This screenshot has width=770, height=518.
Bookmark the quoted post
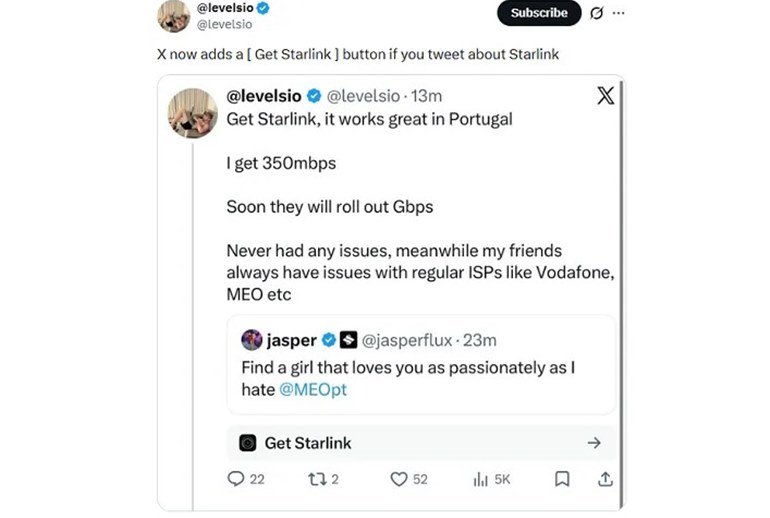[x=562, y=479]
